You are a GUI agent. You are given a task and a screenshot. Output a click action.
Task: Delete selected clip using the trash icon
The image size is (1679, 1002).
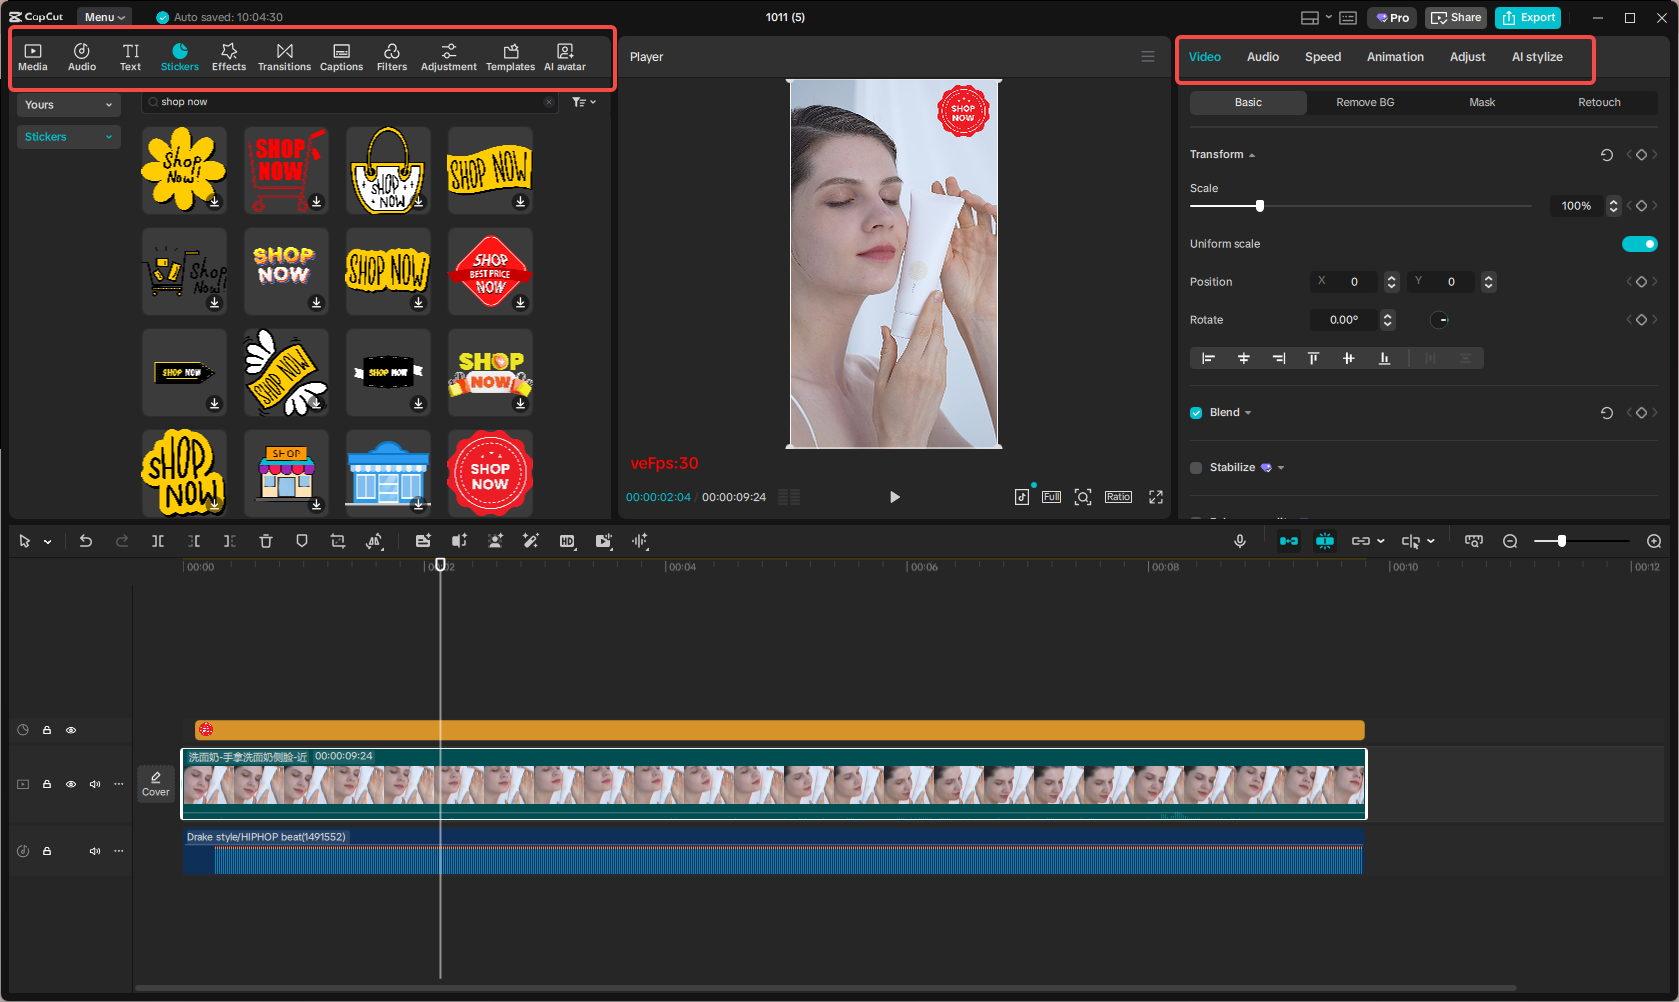[x=265, y=541]
